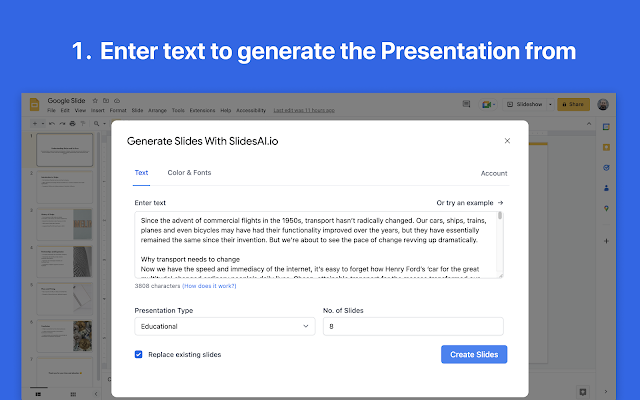Close the Generate Slides dialog

click(507, 141)
